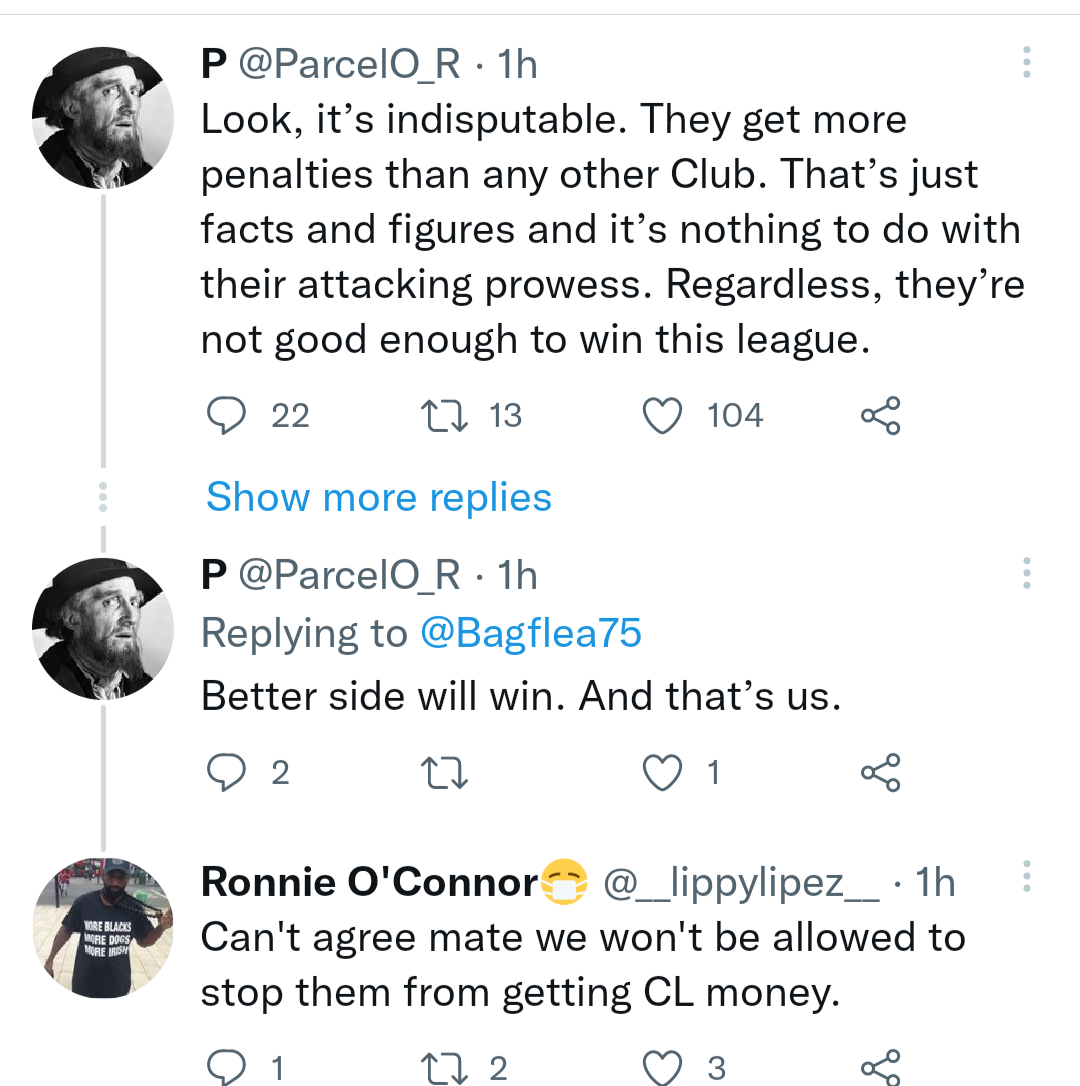Open more options on first tweet

point(1026,63)
